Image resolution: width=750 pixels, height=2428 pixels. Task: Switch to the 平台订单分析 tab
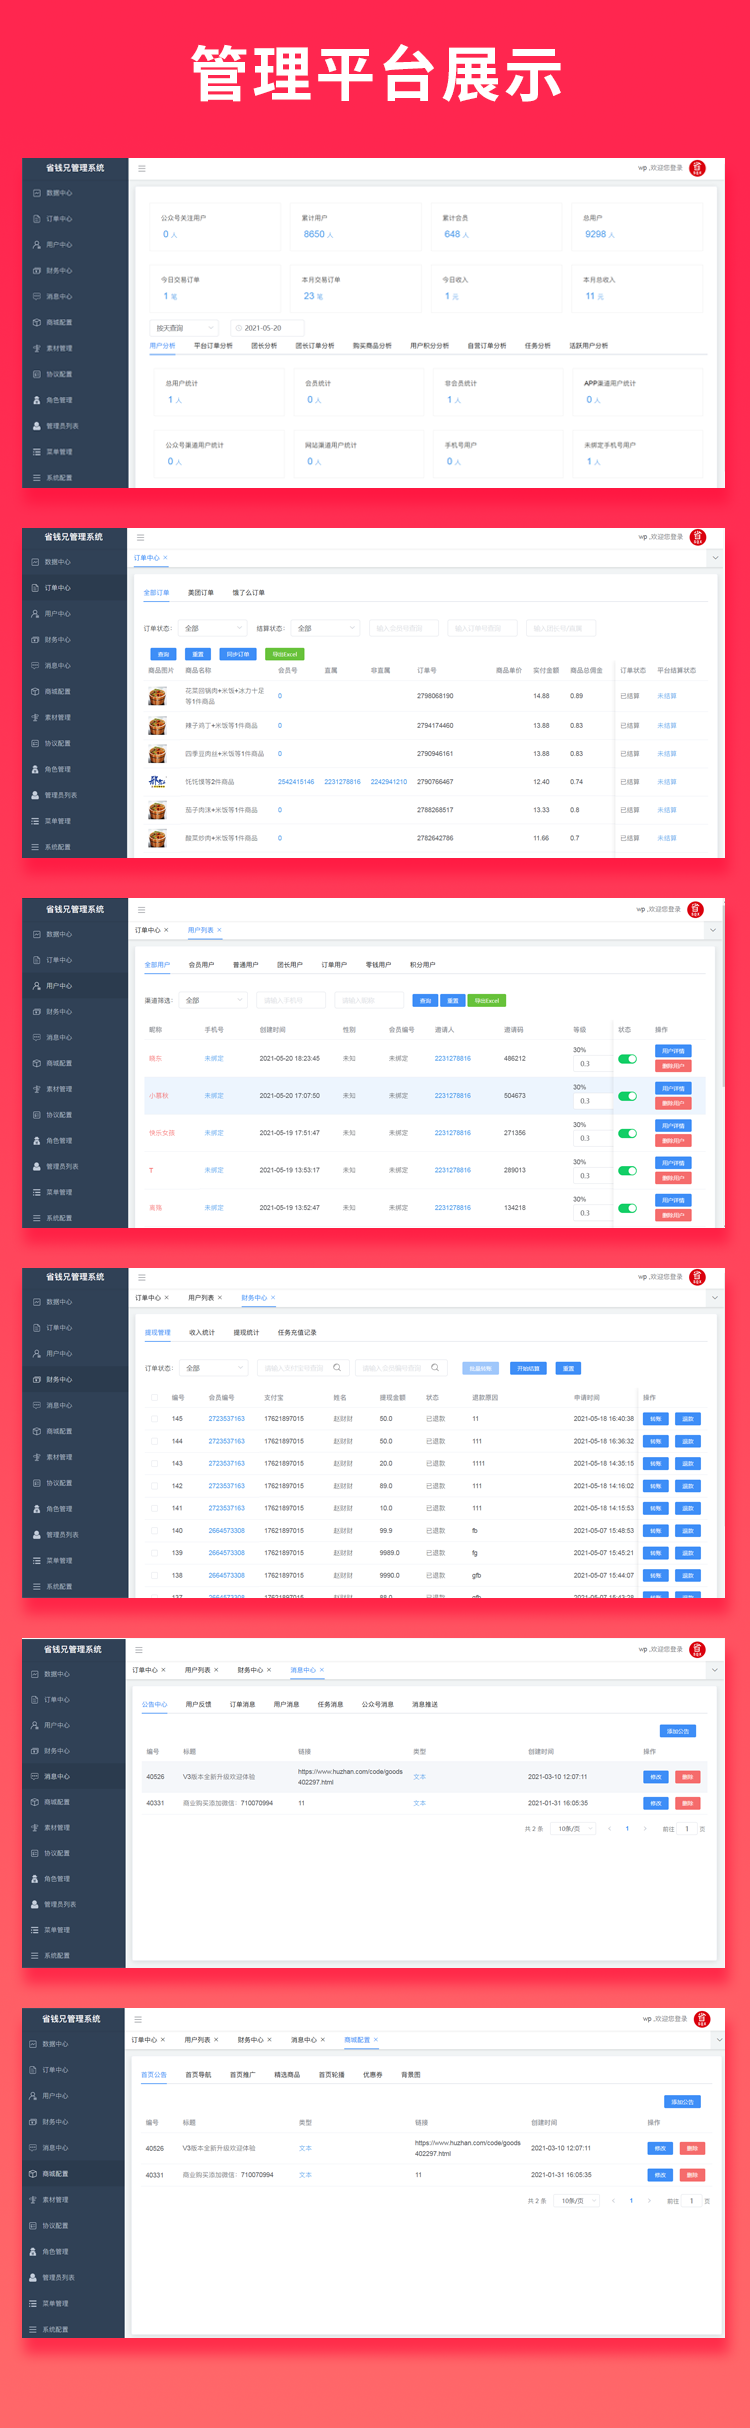pyautogui.click(x=213, y=346)
